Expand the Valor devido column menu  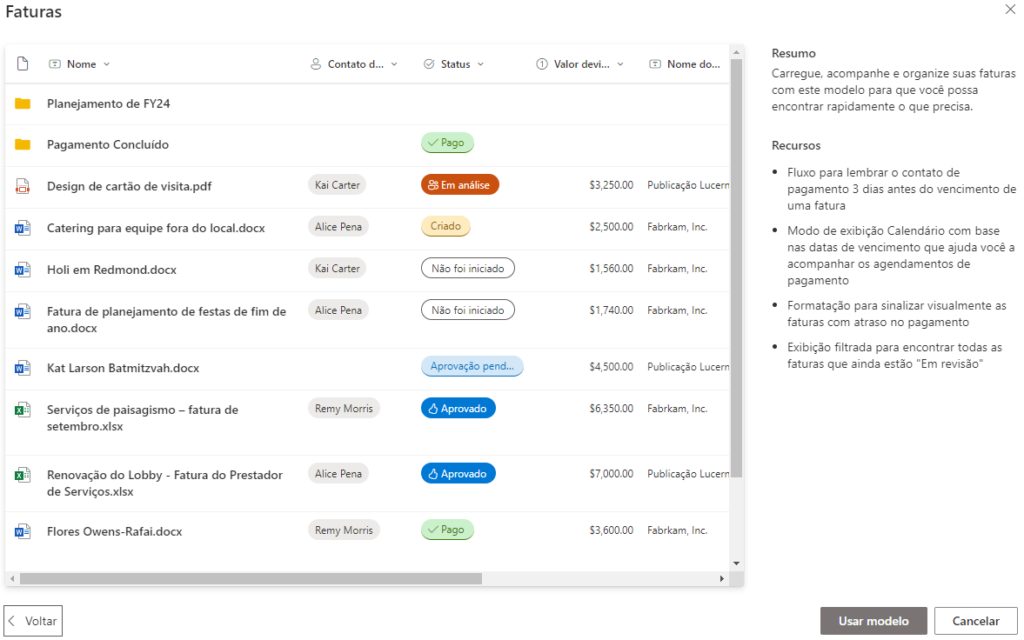click(619, 63)
